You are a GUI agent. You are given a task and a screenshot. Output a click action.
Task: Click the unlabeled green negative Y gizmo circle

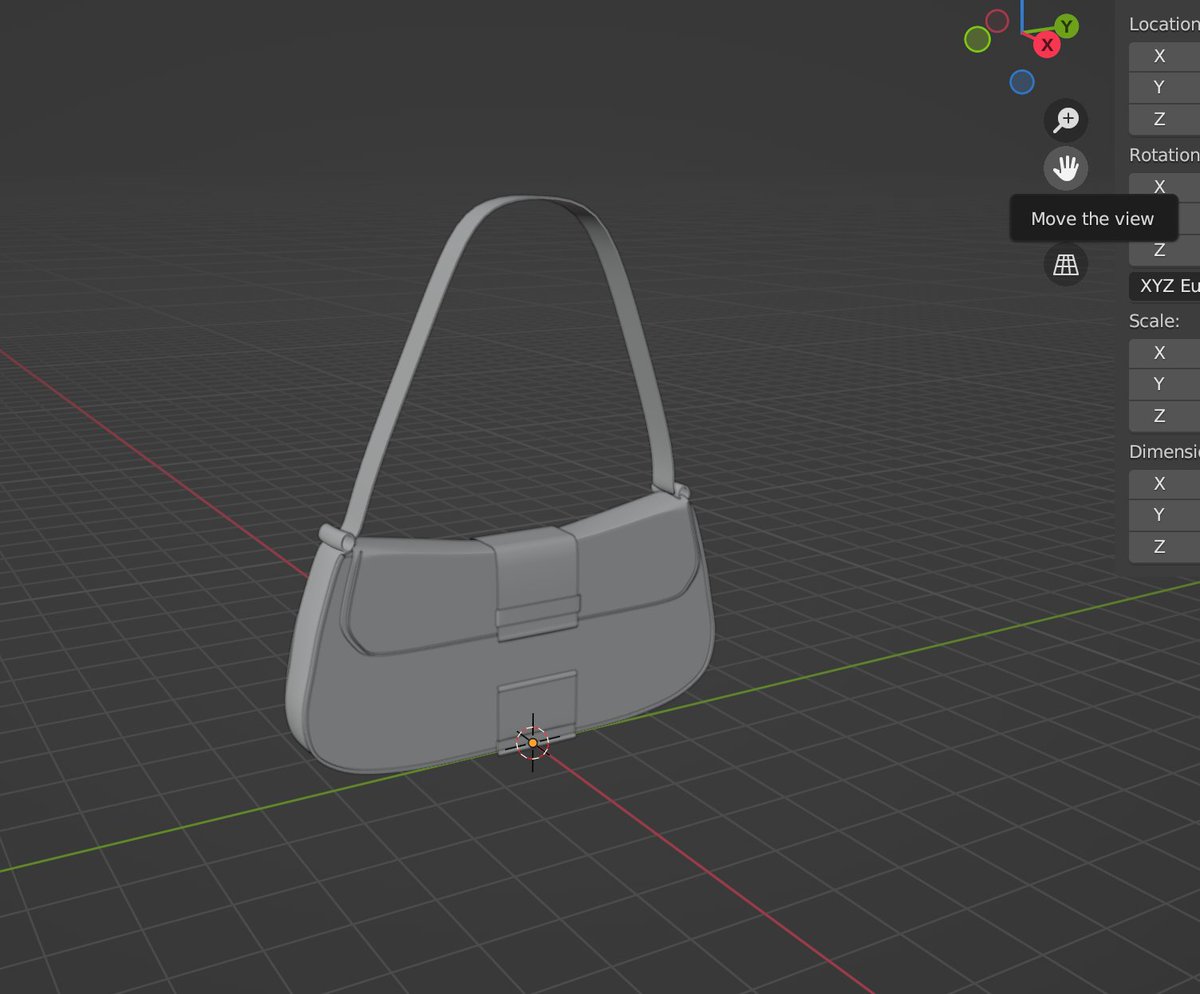977,39
